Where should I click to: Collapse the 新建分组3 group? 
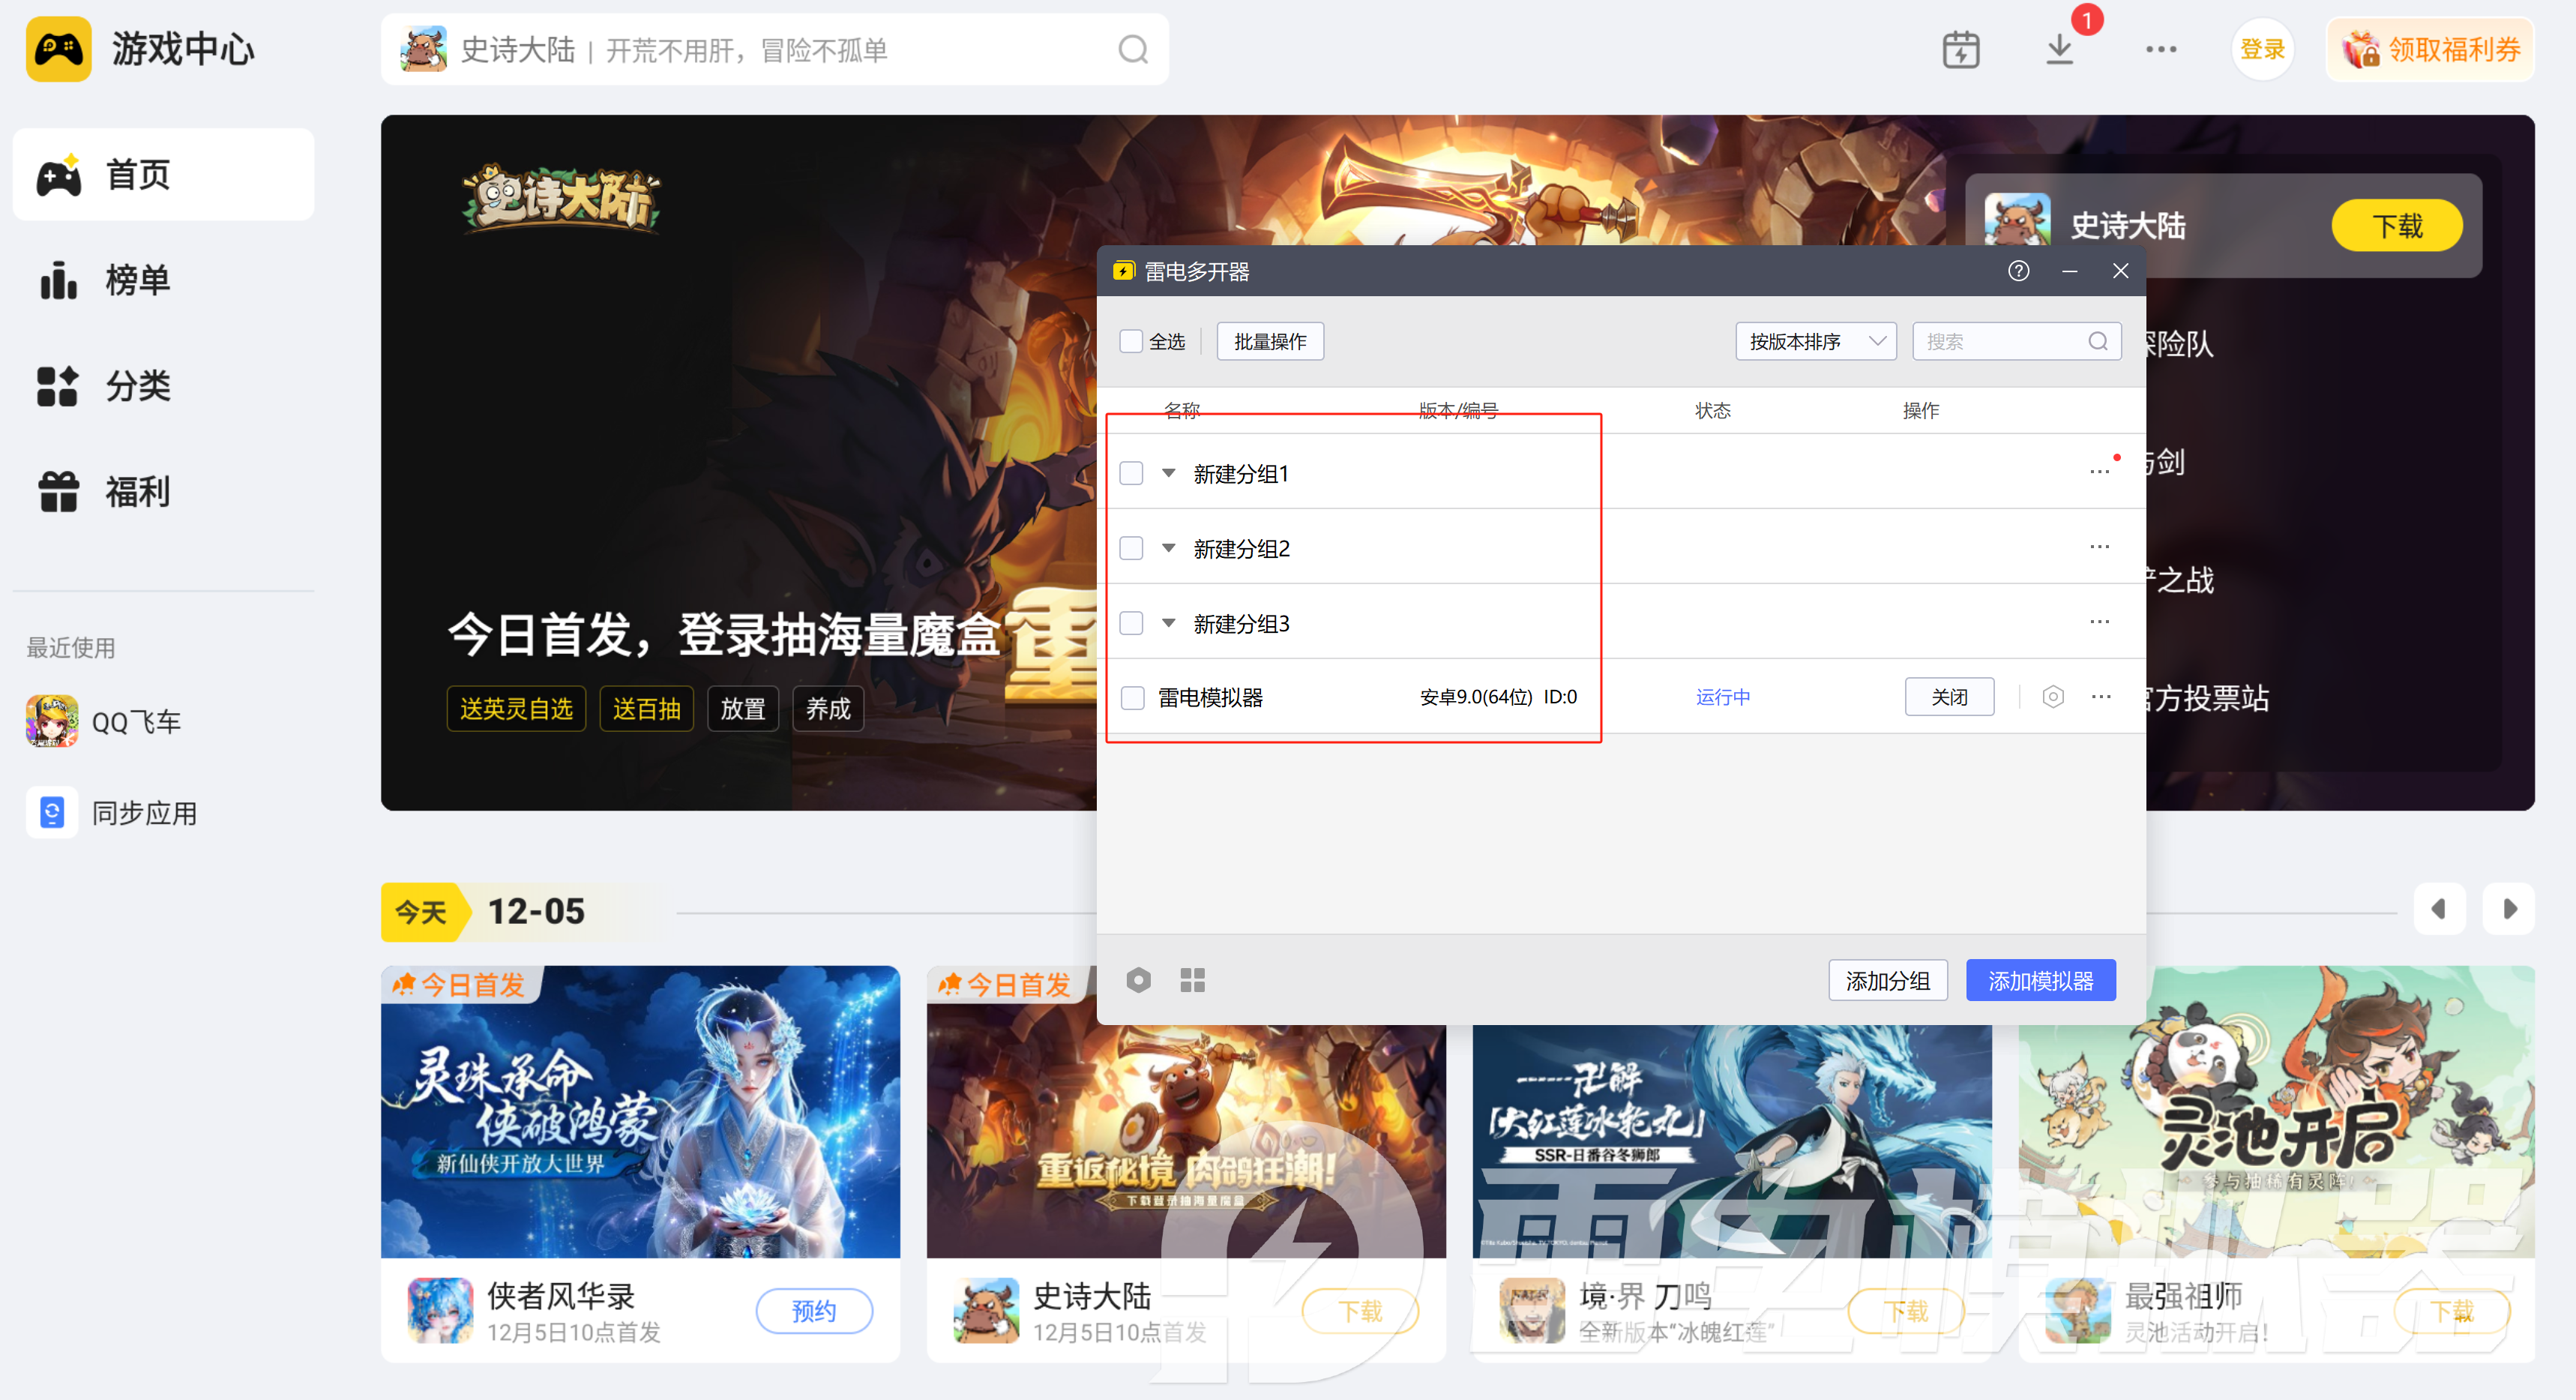1168,622
